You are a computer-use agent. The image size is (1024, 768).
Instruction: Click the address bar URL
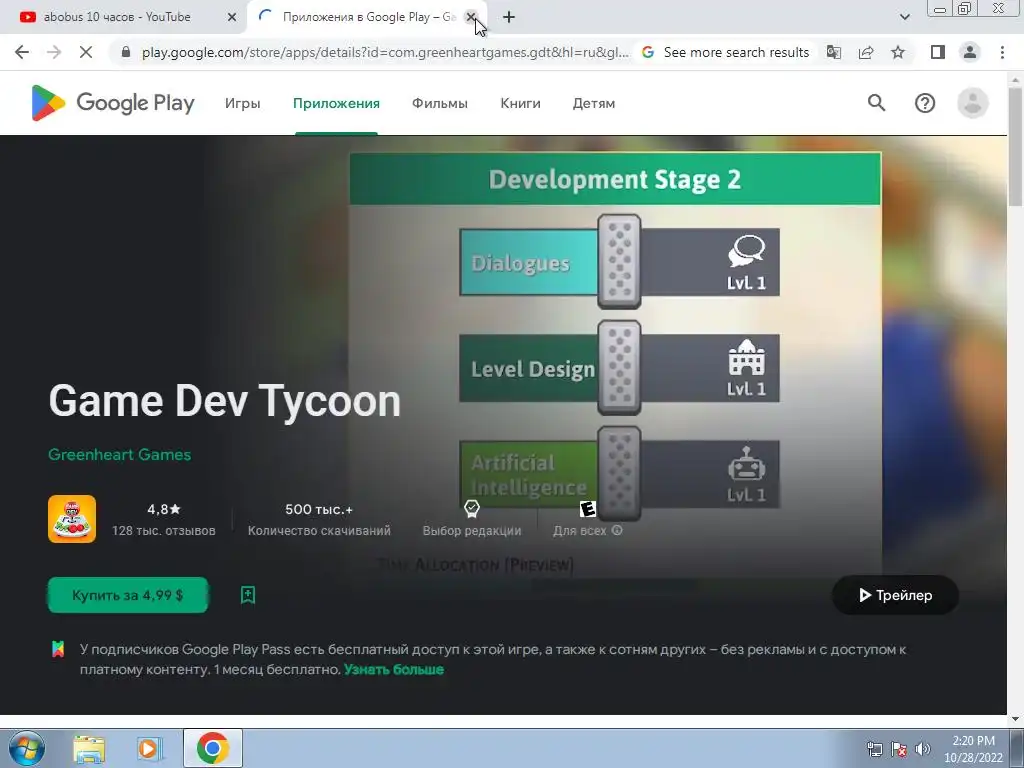click(385, 52)
